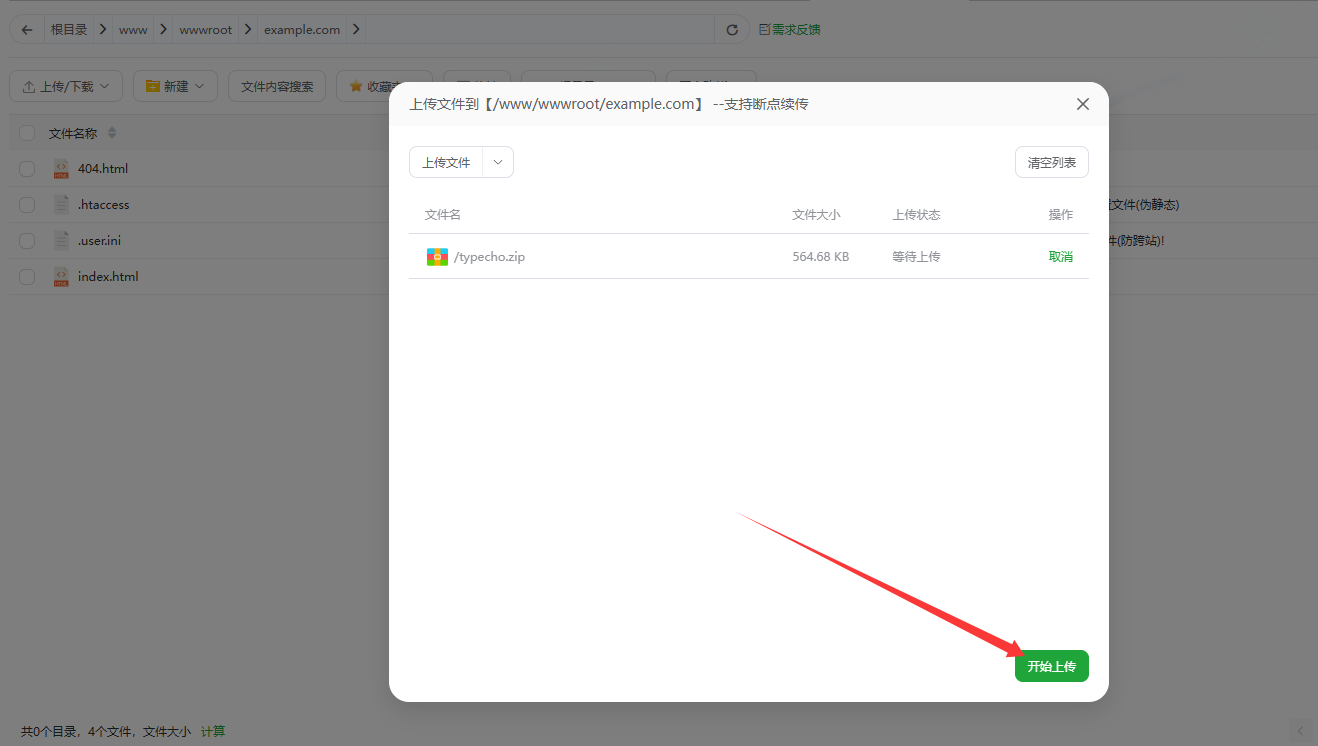Click the index.html file name
Image resolution: width=1318 pixels, height=746 pixels.
(x=108, y=277)
